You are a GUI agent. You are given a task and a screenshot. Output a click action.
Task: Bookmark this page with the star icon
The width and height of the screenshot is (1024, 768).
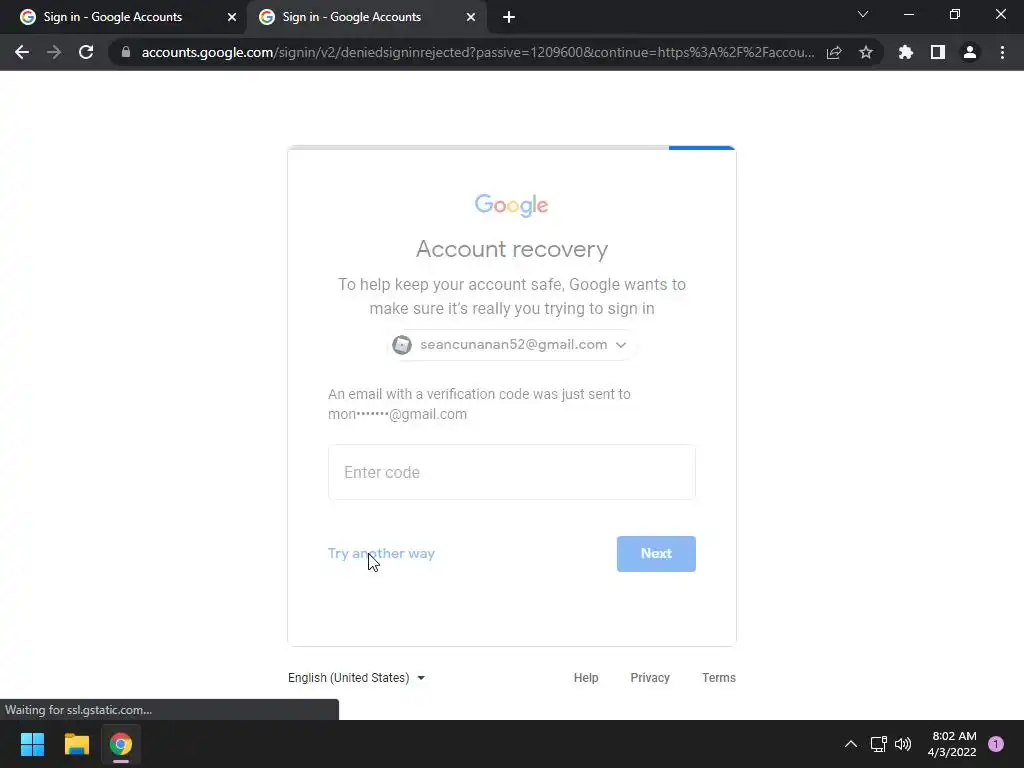click(866, 52)
